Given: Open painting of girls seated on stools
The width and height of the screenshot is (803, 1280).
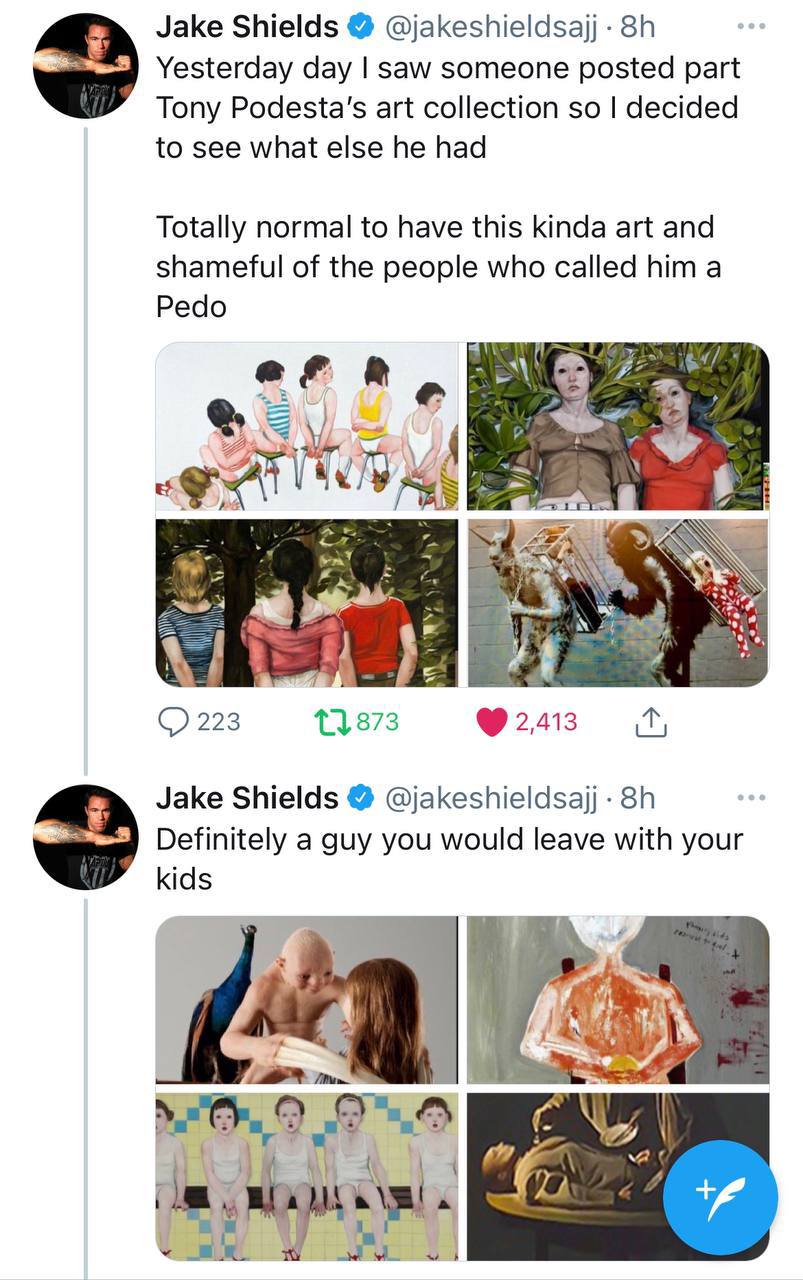Looking at the screenshot, I should coord(307,427).
